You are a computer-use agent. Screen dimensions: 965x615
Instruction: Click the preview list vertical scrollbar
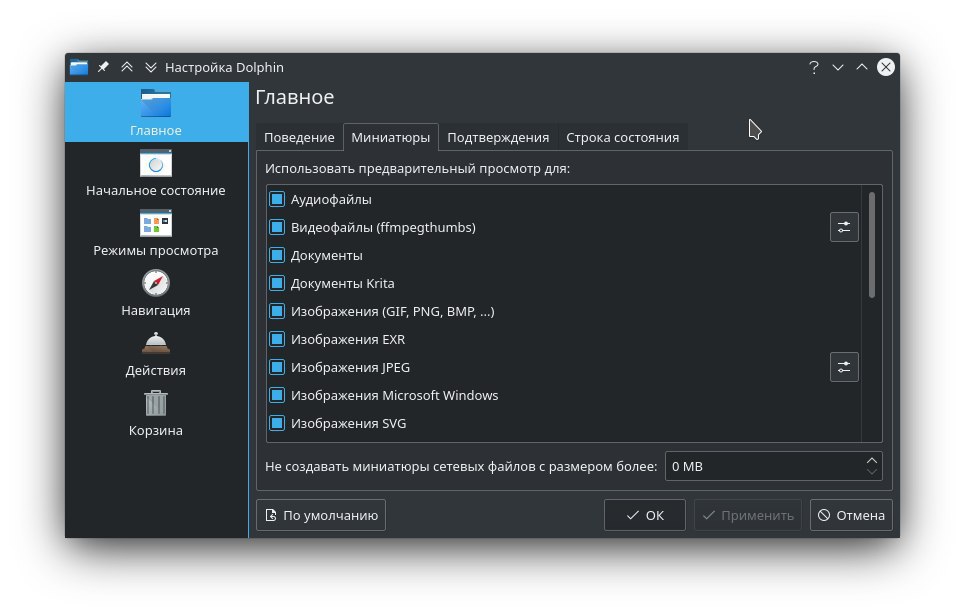[x=871, y=245]
